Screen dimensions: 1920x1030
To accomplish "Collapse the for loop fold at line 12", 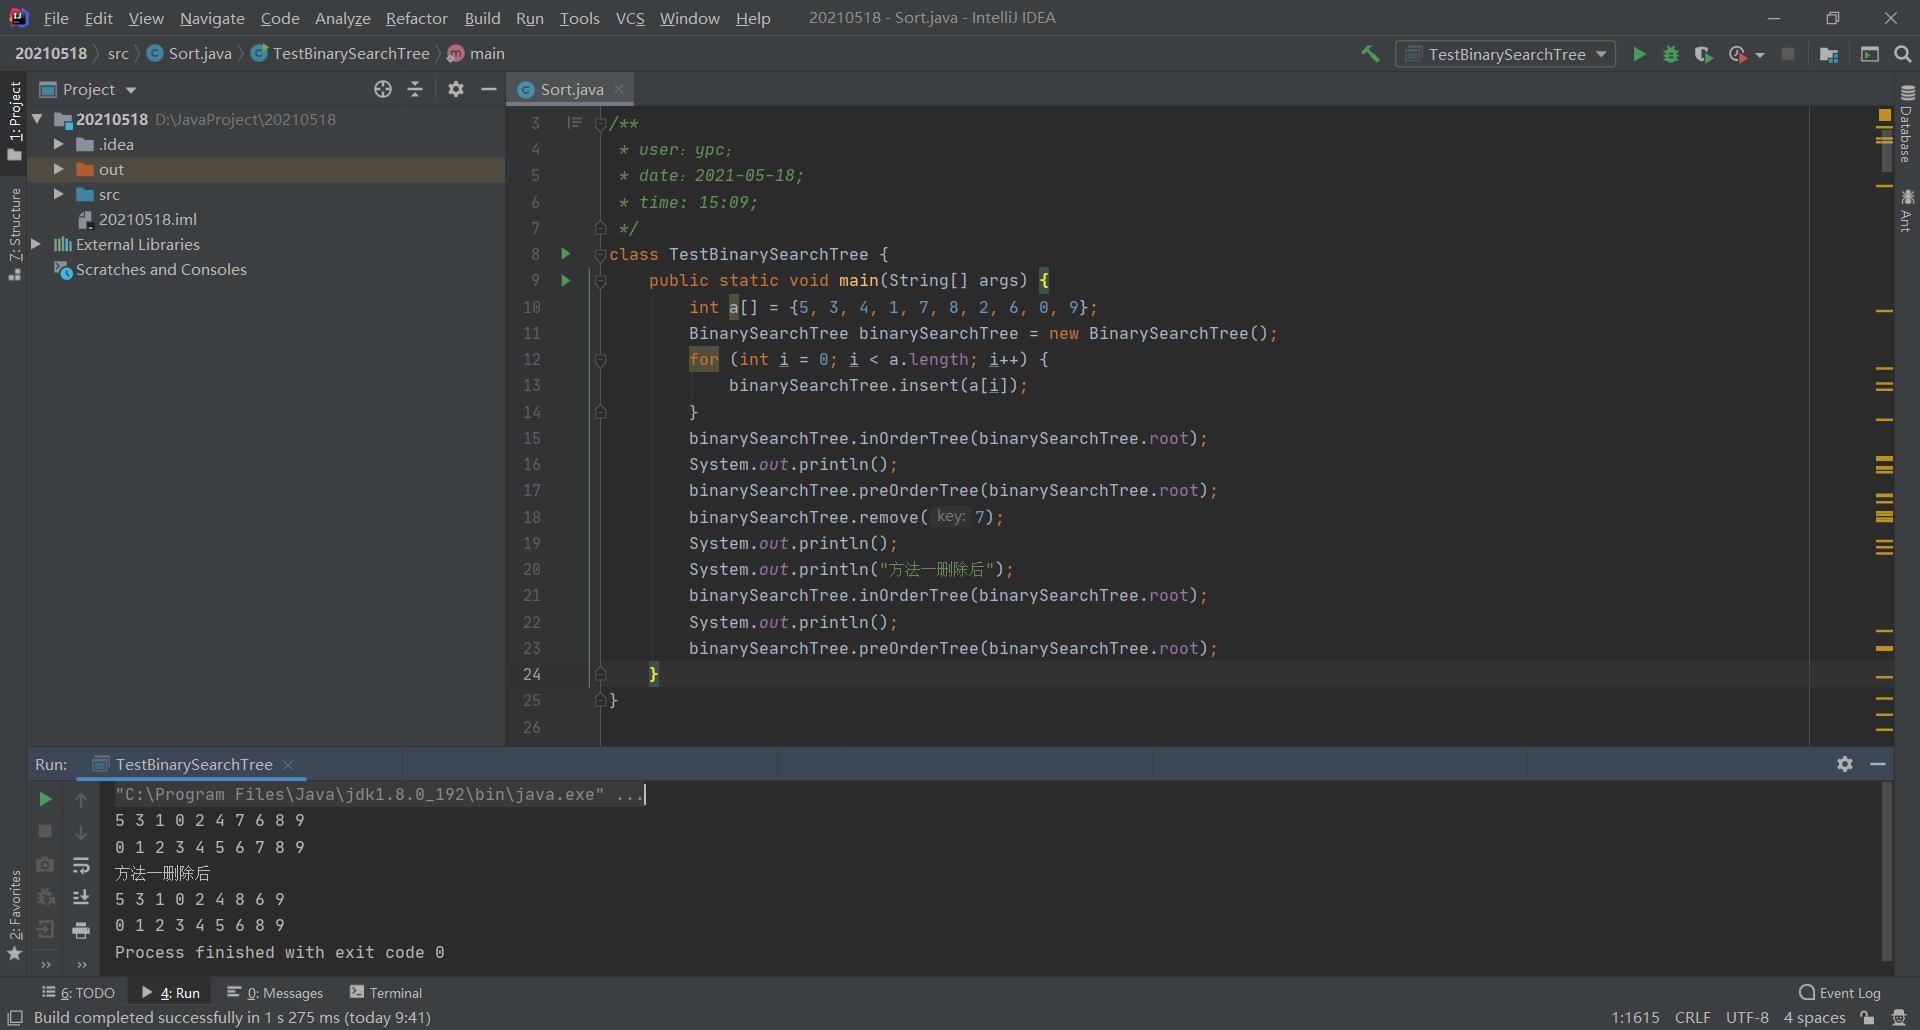I will (601, 359).
